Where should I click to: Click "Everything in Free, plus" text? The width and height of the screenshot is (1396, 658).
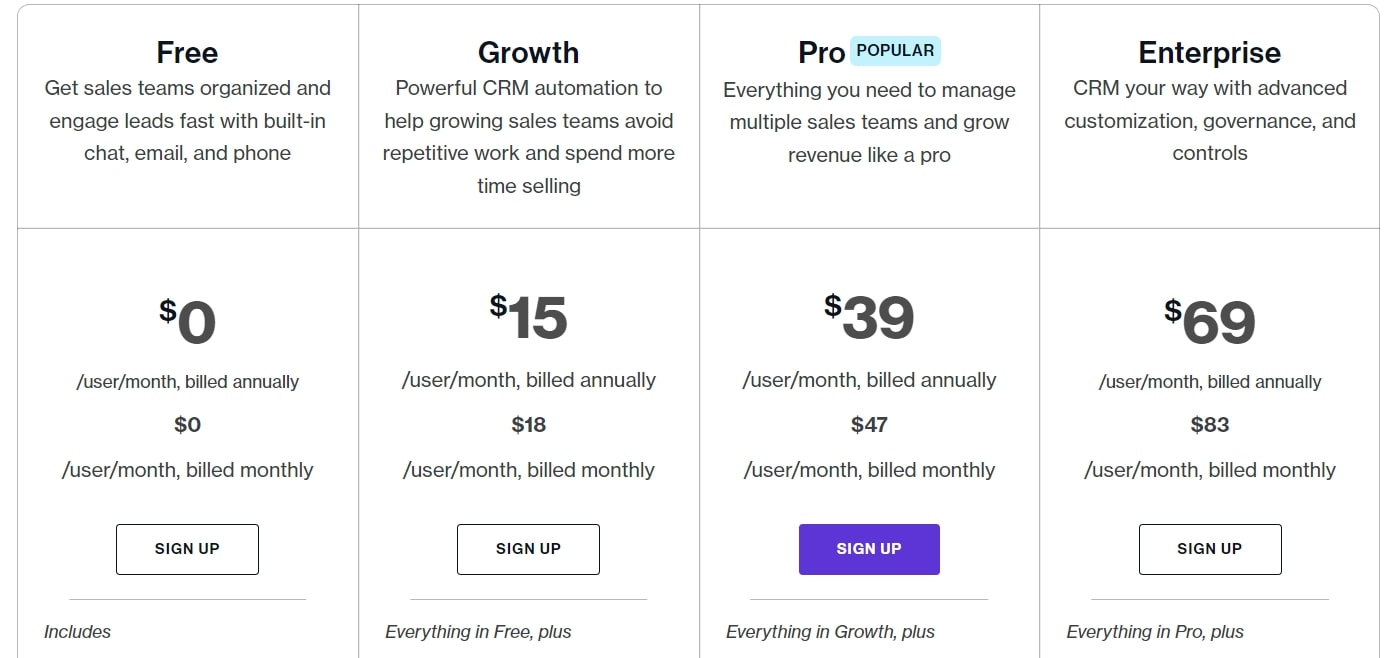(x=478, y=632)
